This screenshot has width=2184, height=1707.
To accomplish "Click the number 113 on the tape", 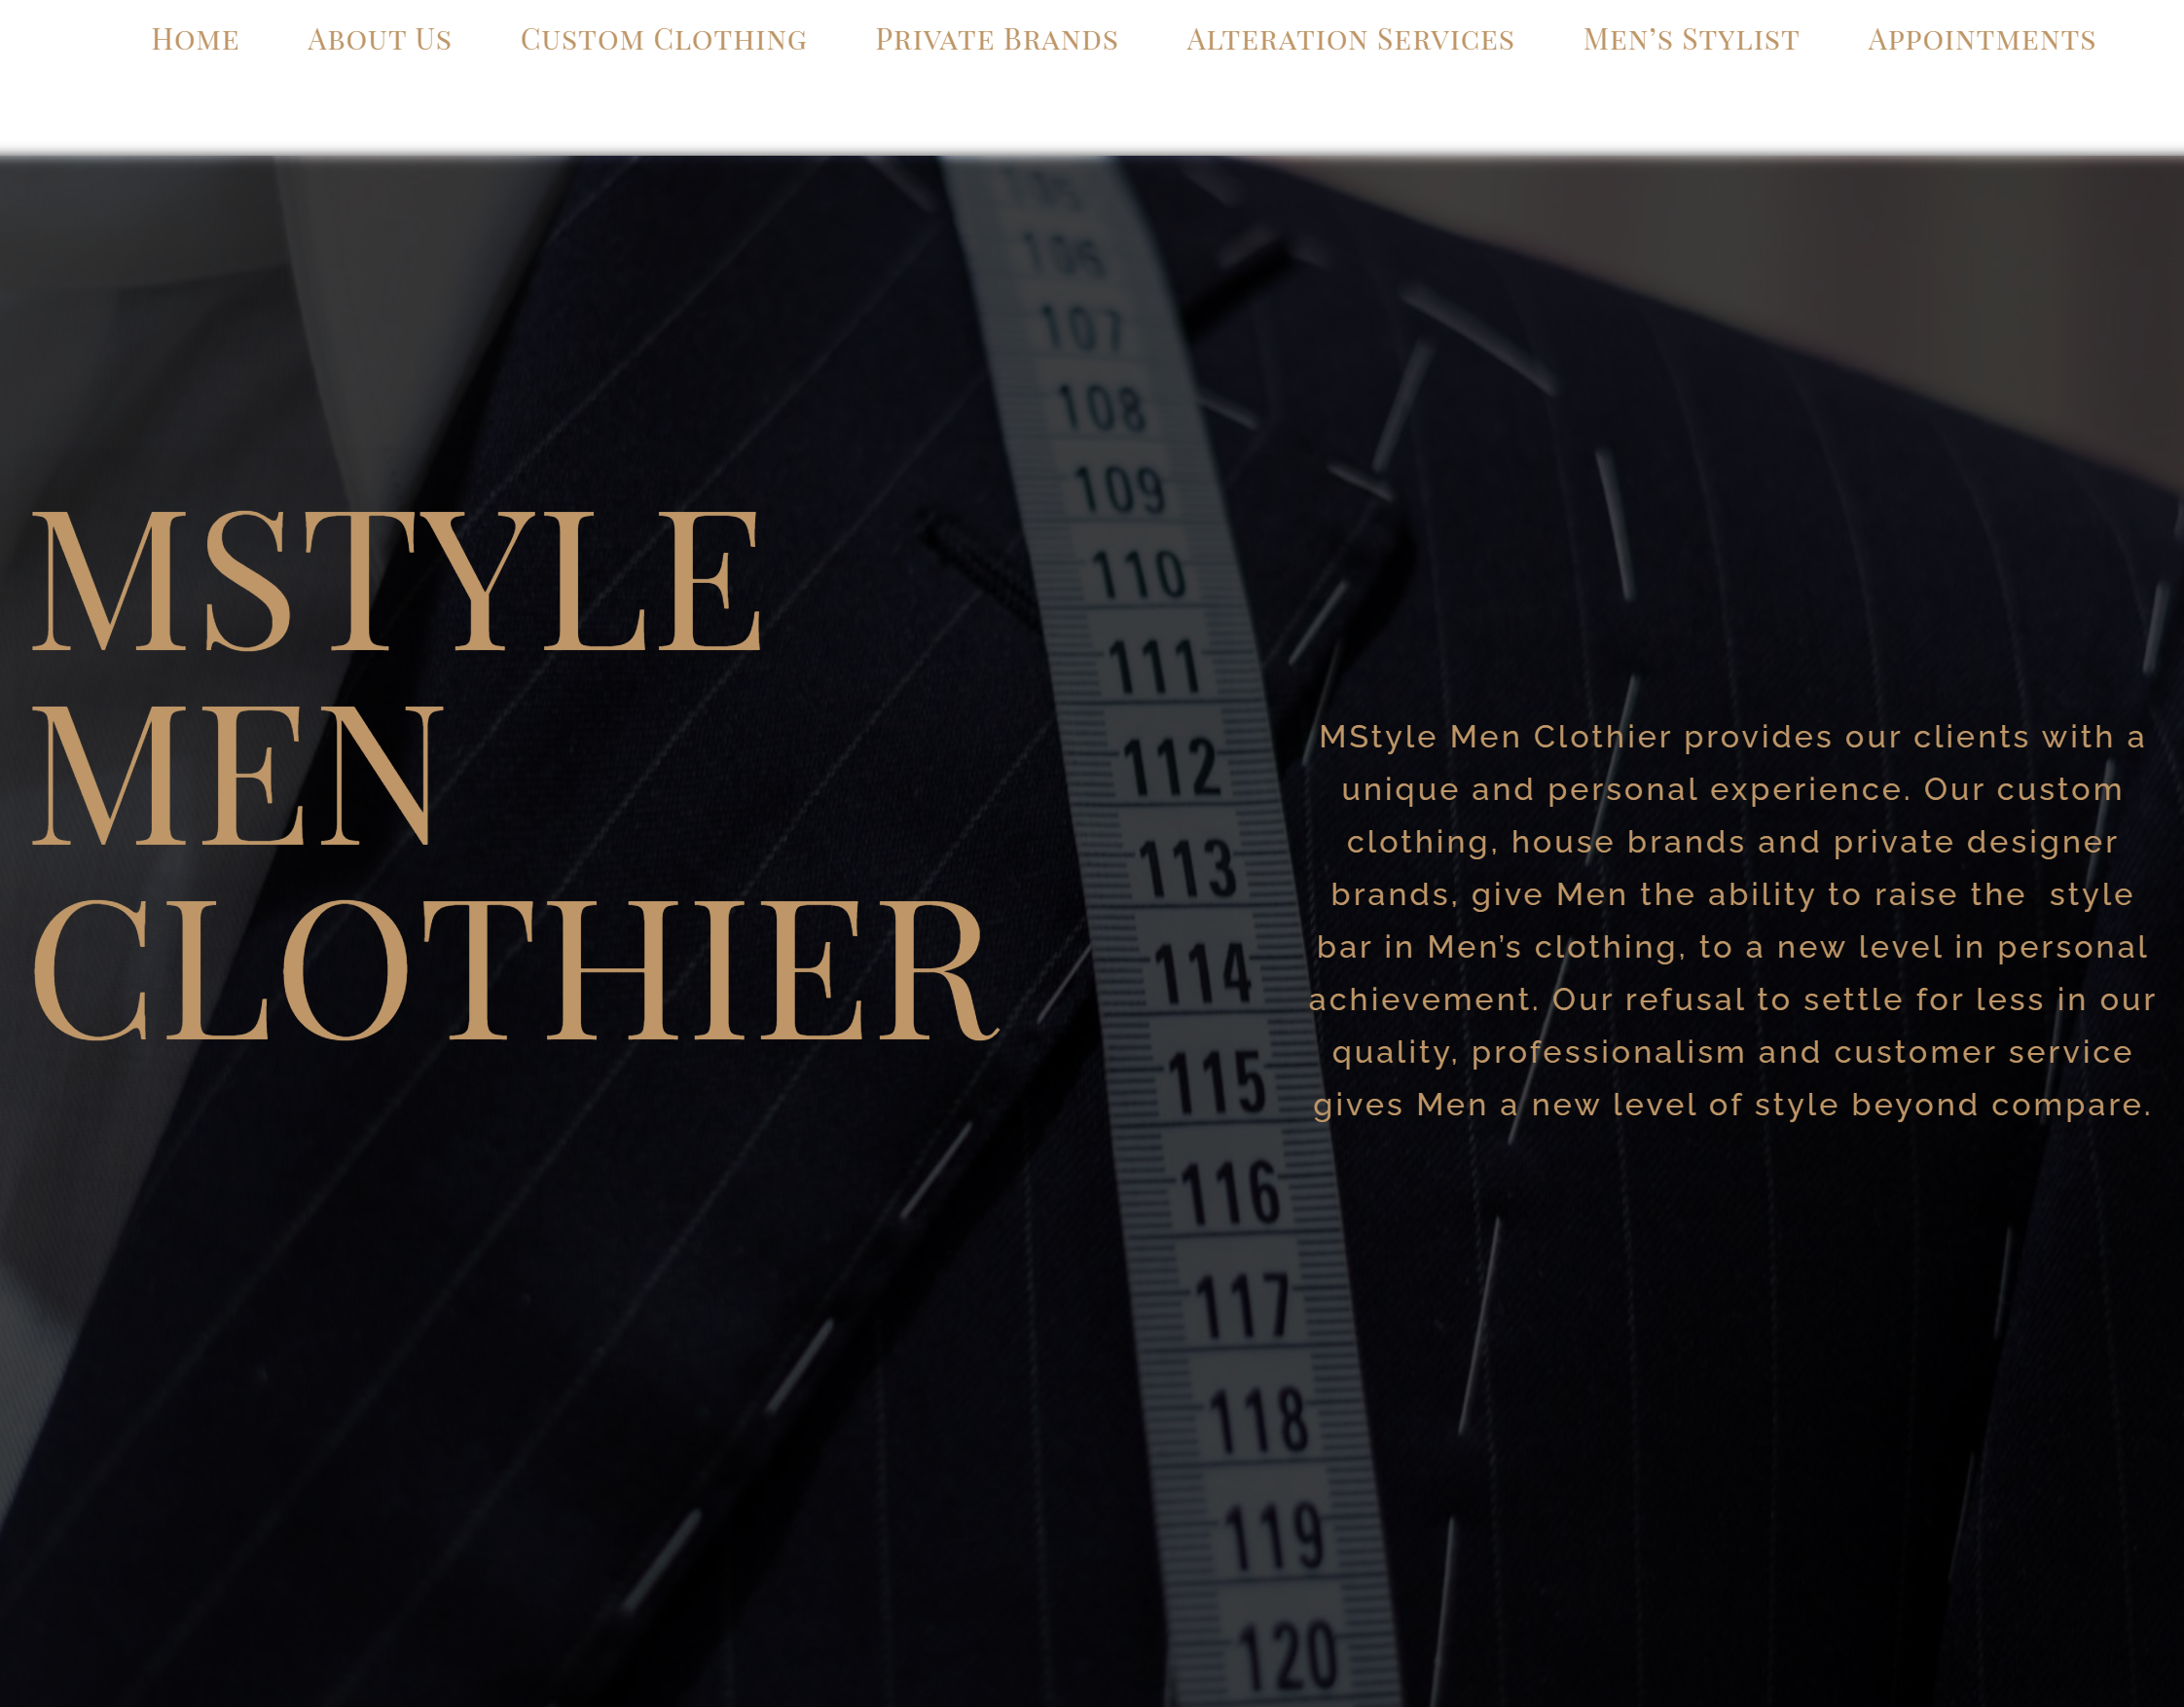I will [x=1187, y=867].
